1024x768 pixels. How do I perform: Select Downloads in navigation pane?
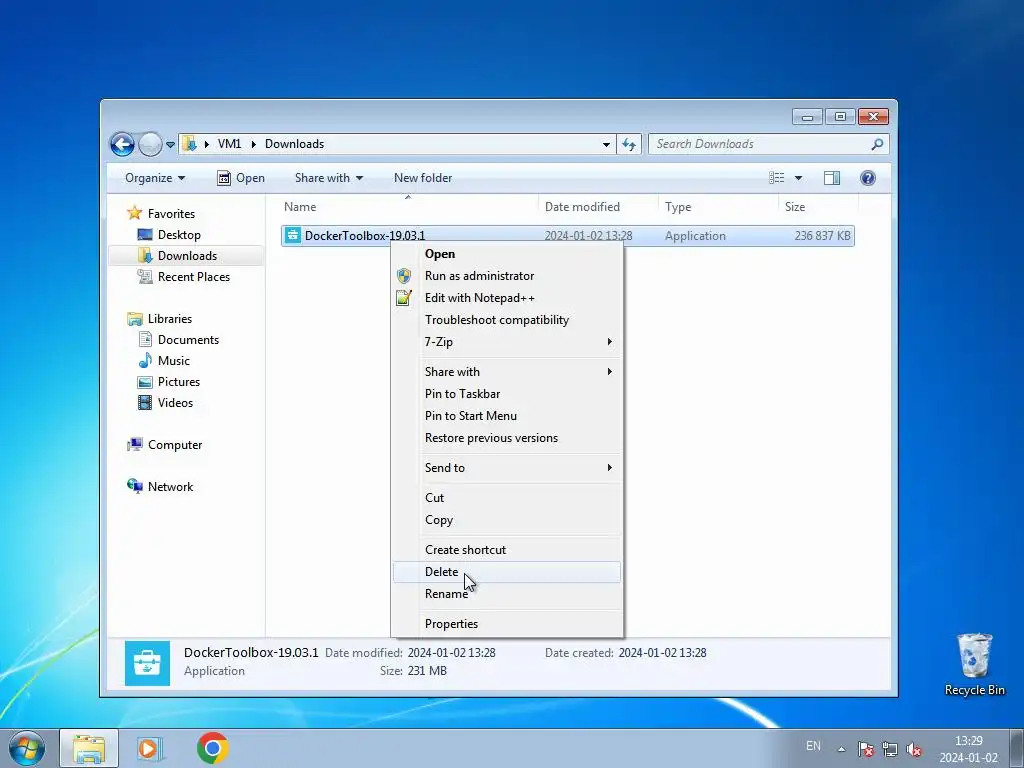click(x=187, y=256)
